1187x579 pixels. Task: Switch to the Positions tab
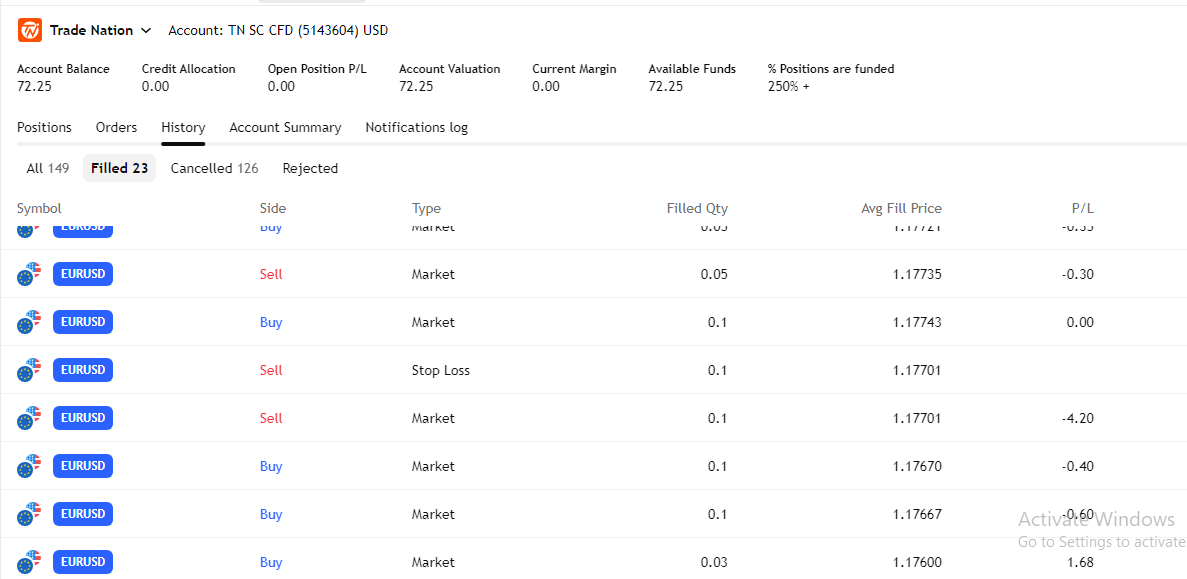(44, 127)
